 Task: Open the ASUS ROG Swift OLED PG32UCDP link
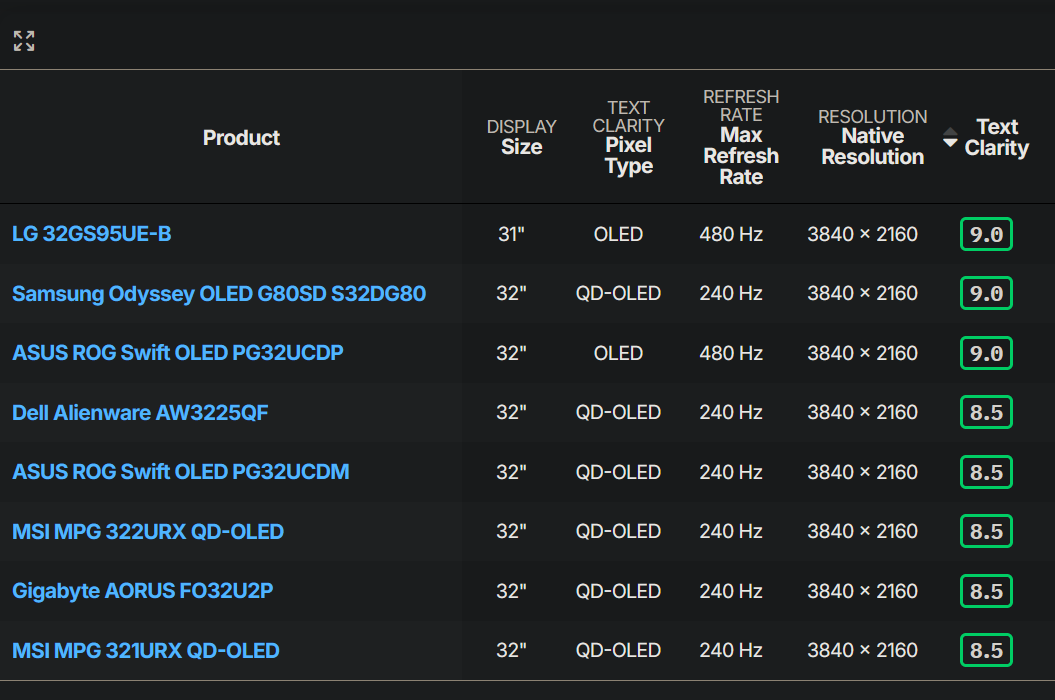(178, 353)
